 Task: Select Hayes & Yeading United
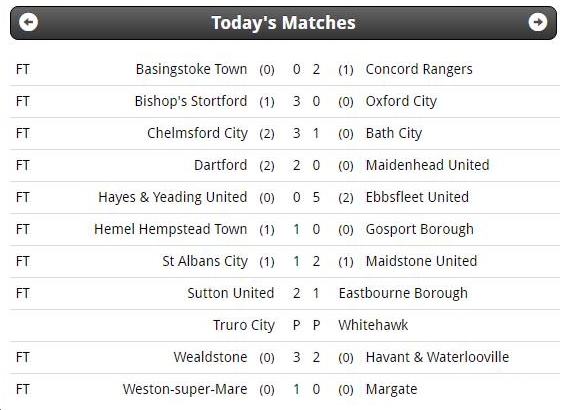point(173,197)
